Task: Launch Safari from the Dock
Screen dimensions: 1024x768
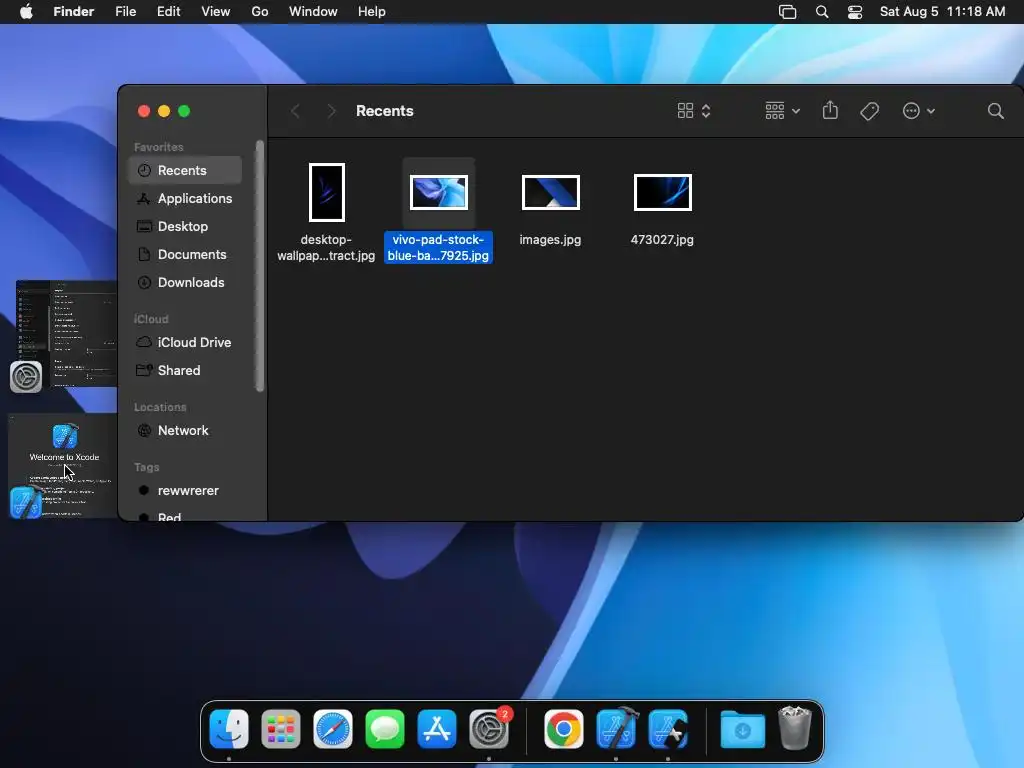Action: point(332,729)
